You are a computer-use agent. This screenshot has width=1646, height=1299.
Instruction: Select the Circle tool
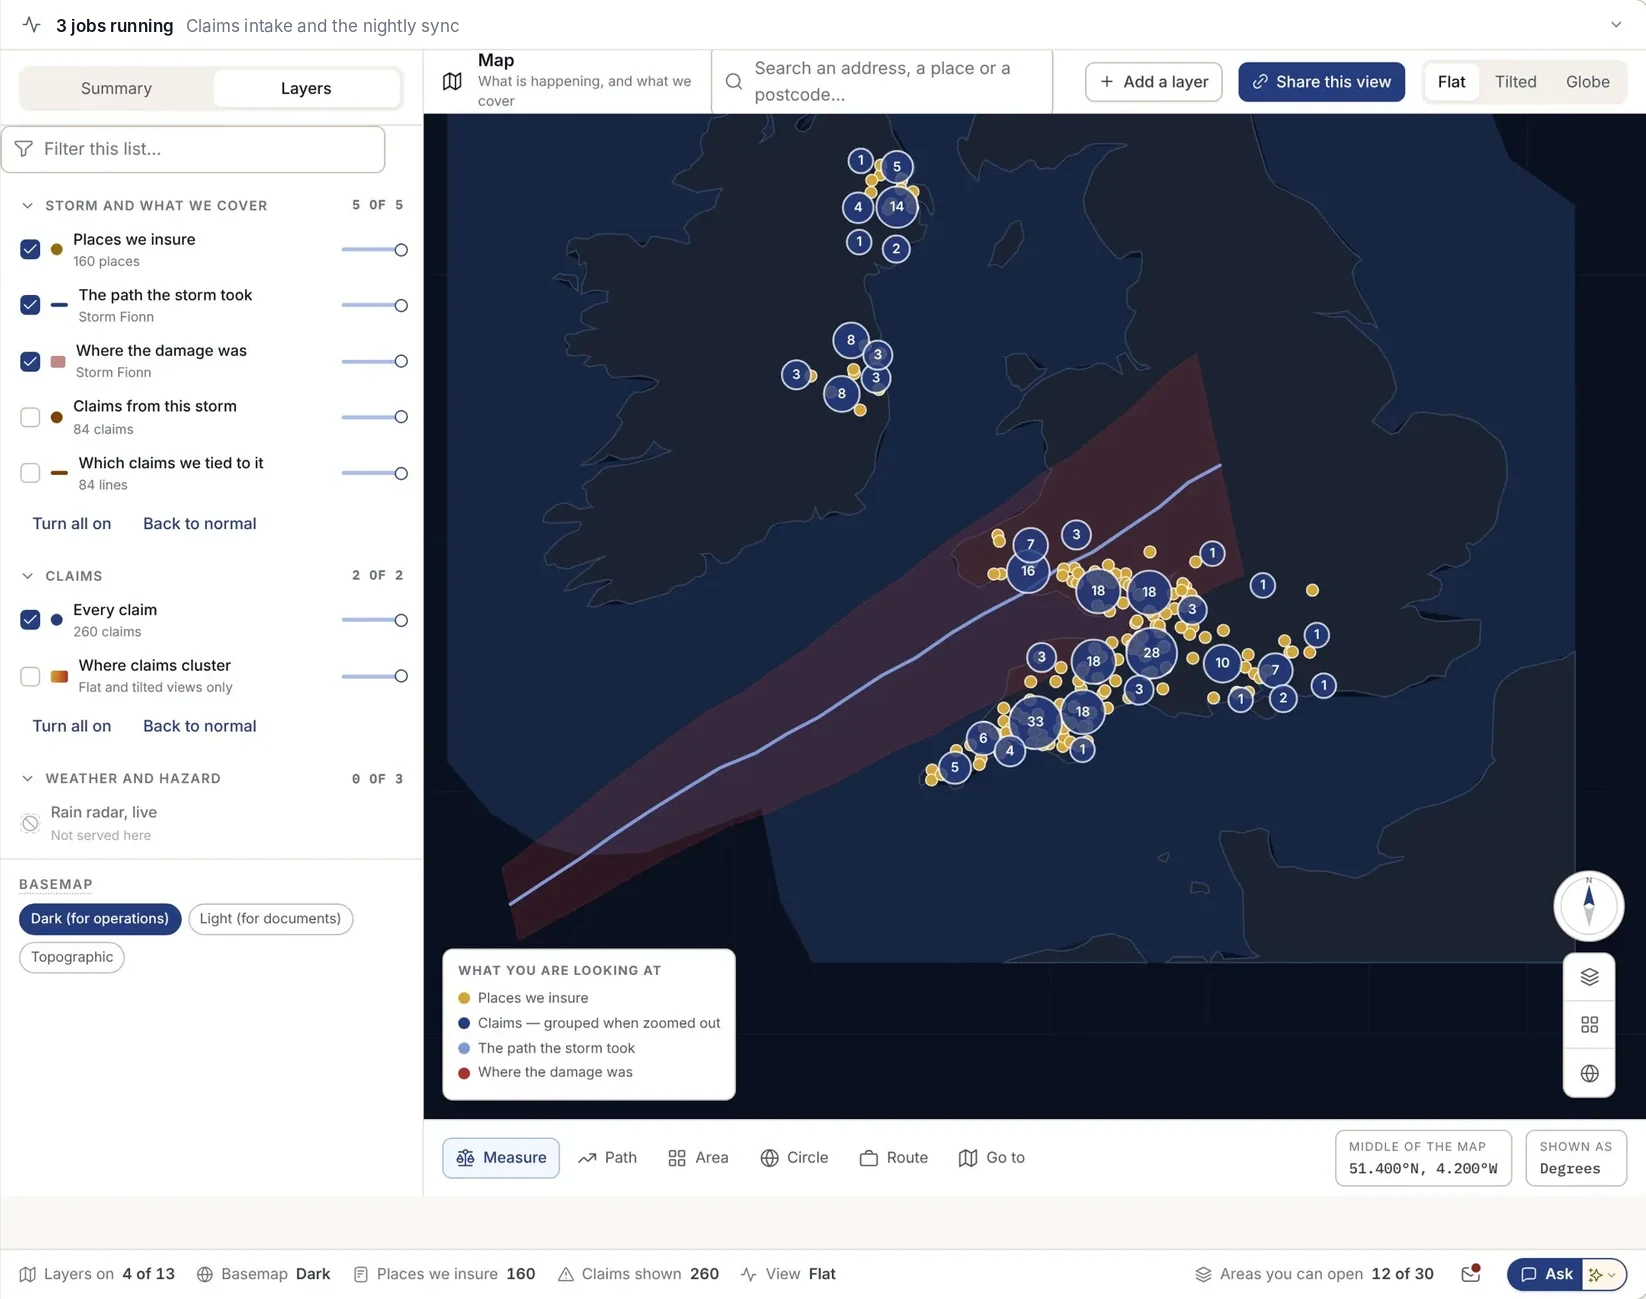point(794,1157)
